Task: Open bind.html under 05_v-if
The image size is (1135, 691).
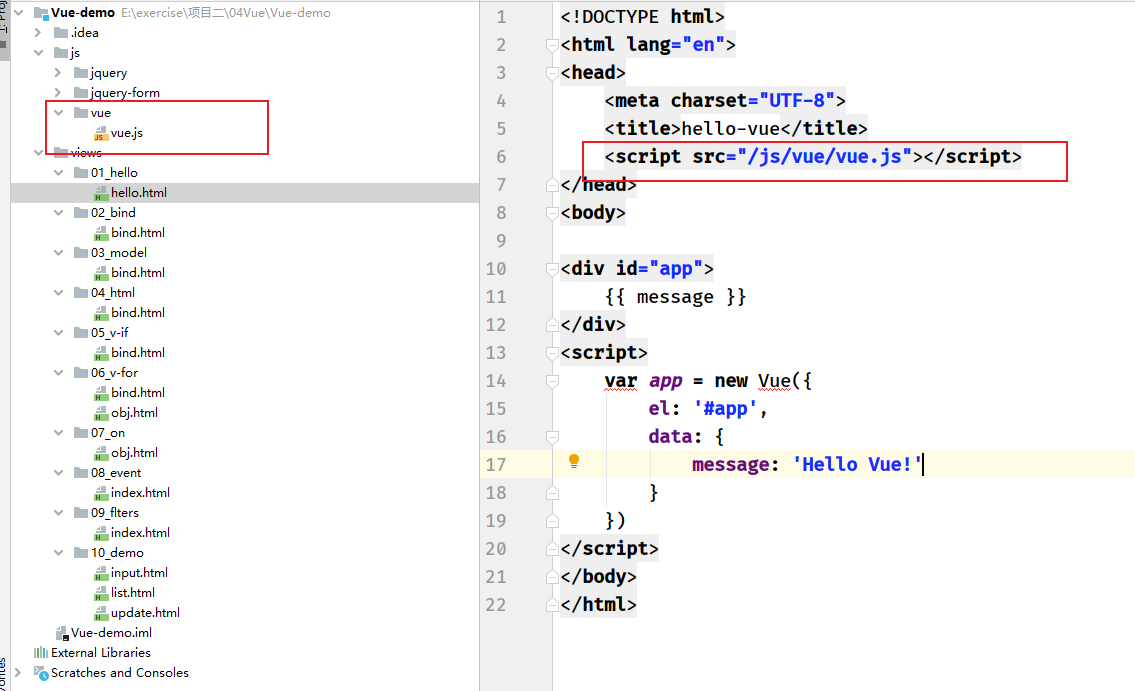Action: click(x=138, y=352)
